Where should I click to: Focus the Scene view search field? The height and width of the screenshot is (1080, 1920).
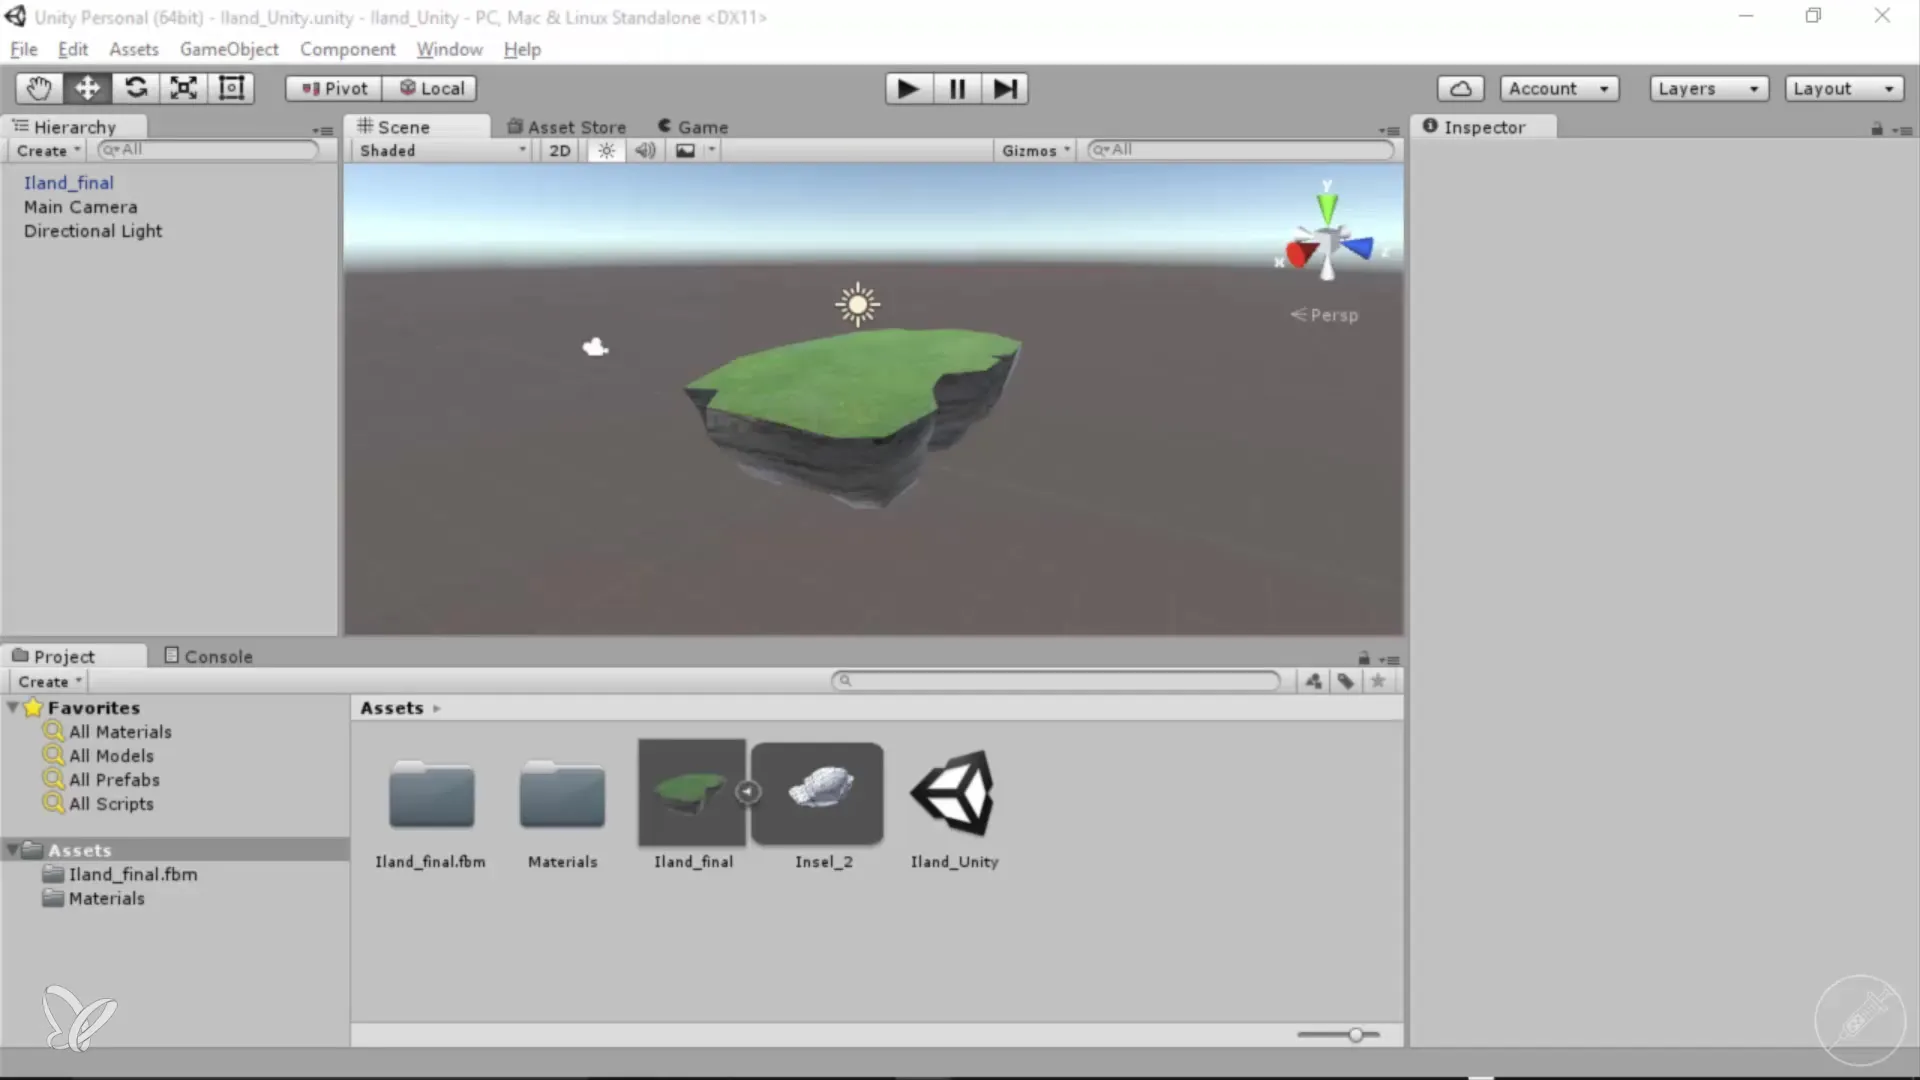pyautogui.click(x=1240, y=150)
